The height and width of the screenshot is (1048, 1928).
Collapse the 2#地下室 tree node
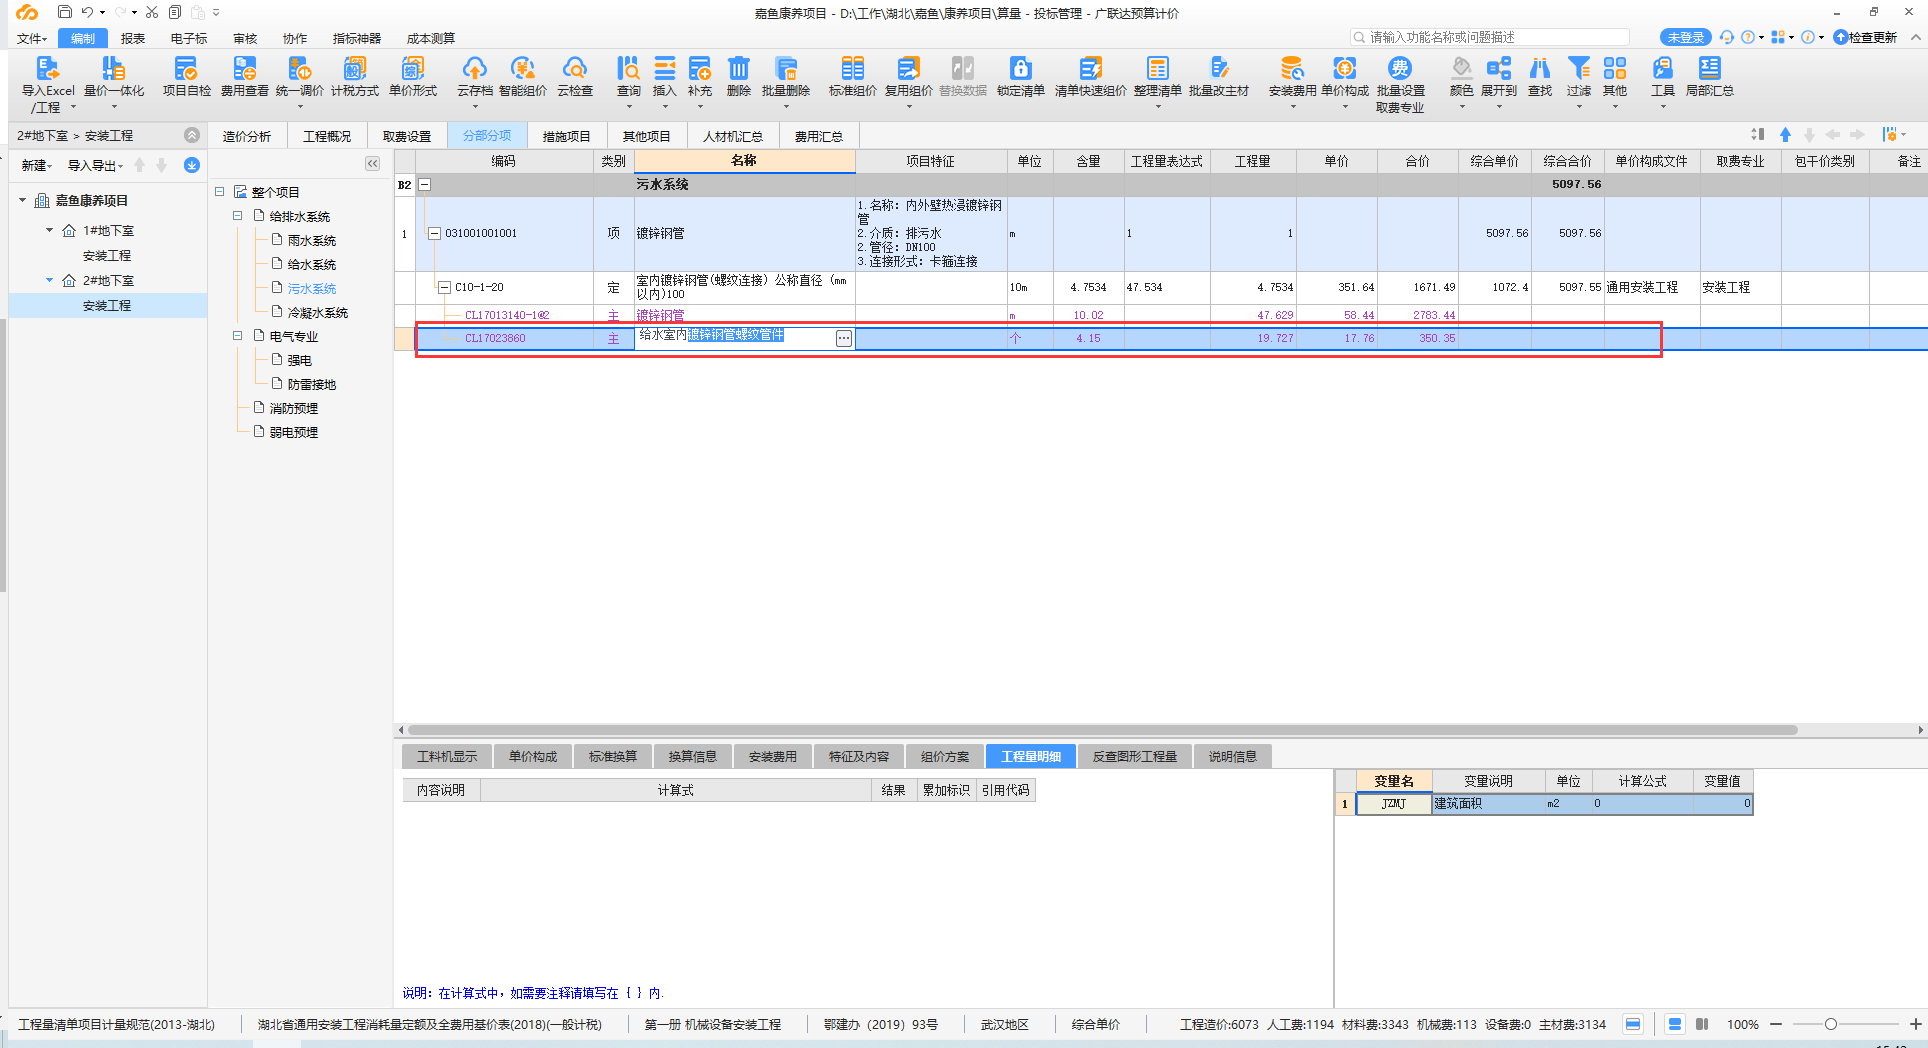49,280
